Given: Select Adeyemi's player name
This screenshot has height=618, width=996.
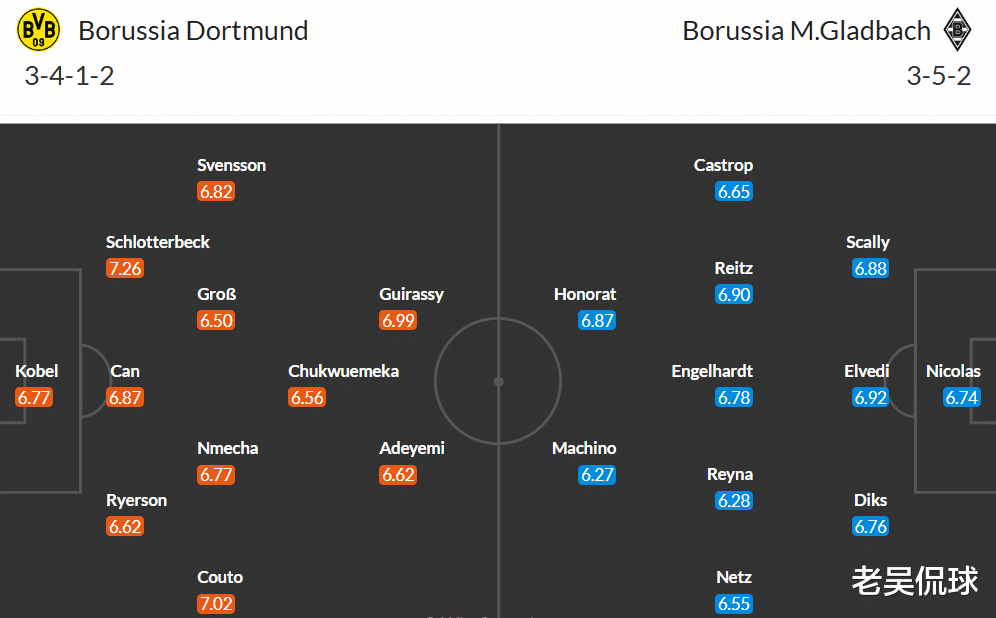Looking at the screenshot, I should pos(412,448).
